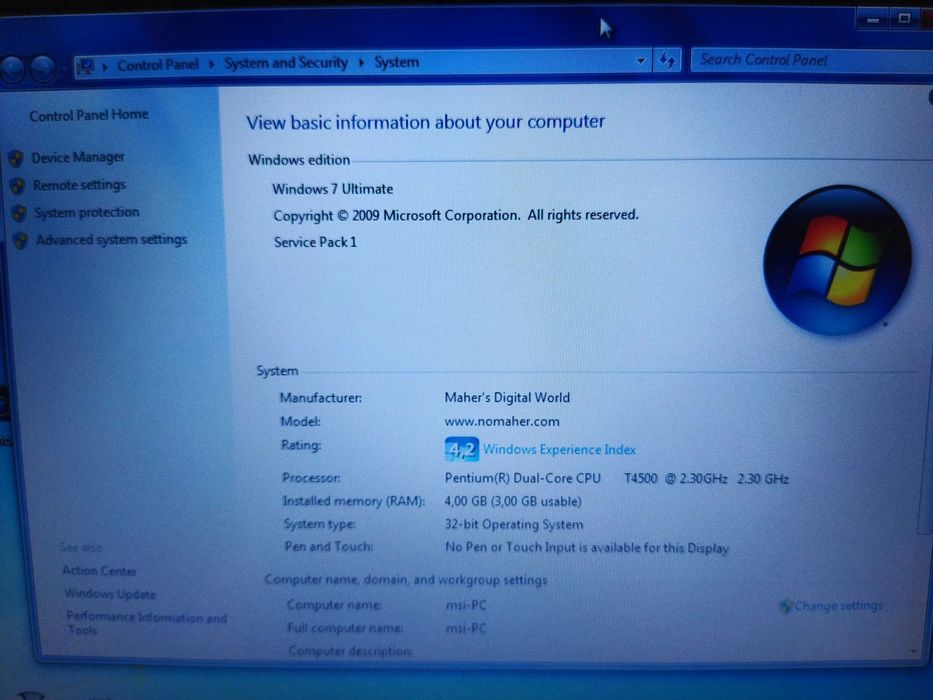Open System protection link
Image resolution: width=933 pixels, height=700 pixels.
tap(87, 212)
